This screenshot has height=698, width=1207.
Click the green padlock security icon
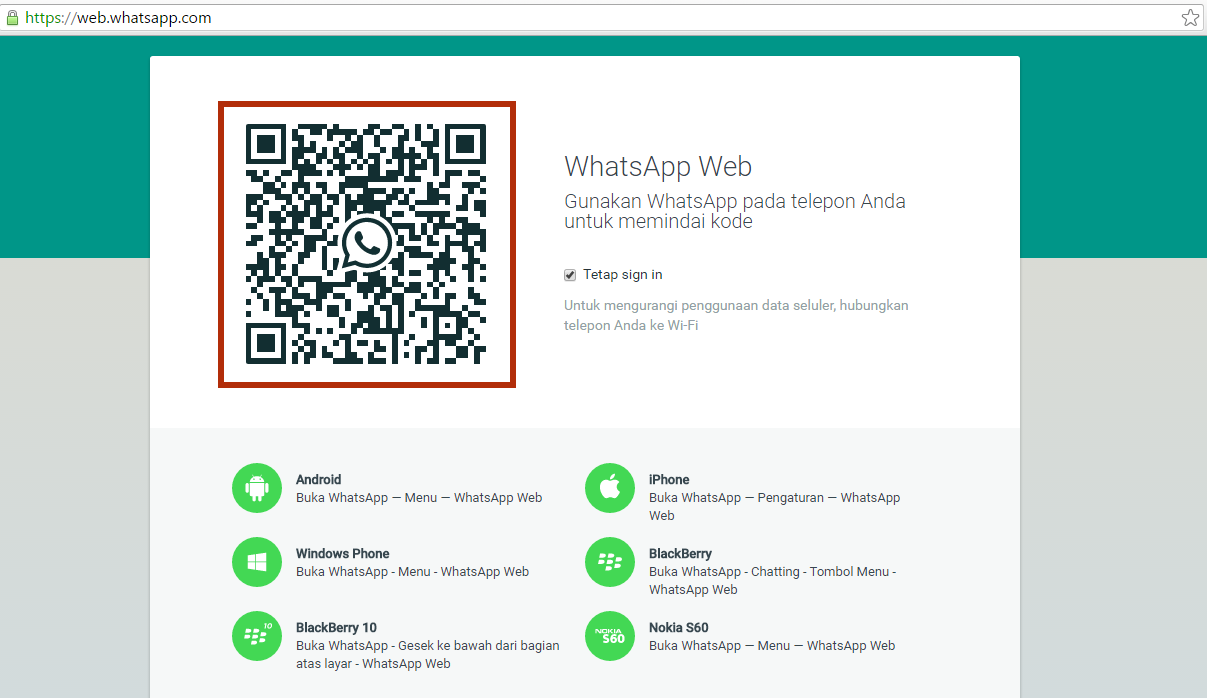13,17
